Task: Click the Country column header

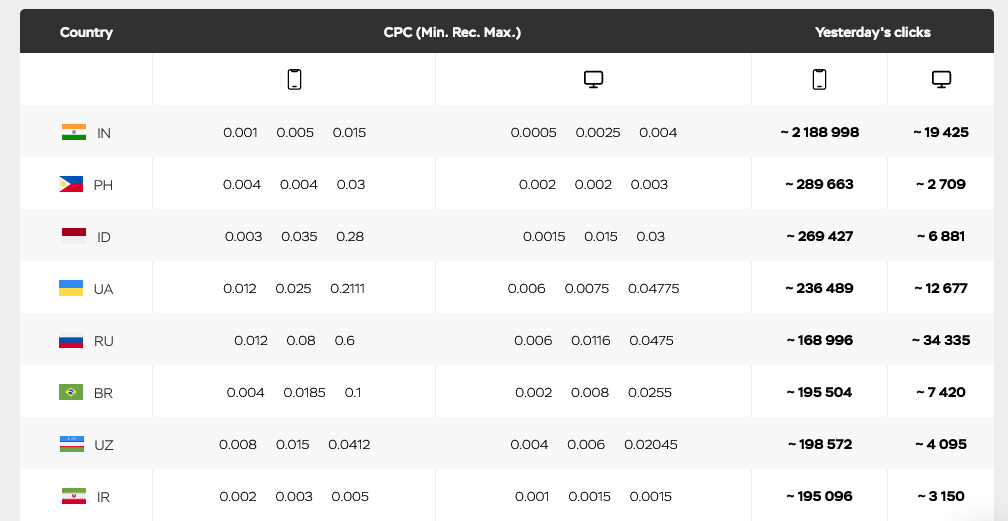Action: click(86, 32)
